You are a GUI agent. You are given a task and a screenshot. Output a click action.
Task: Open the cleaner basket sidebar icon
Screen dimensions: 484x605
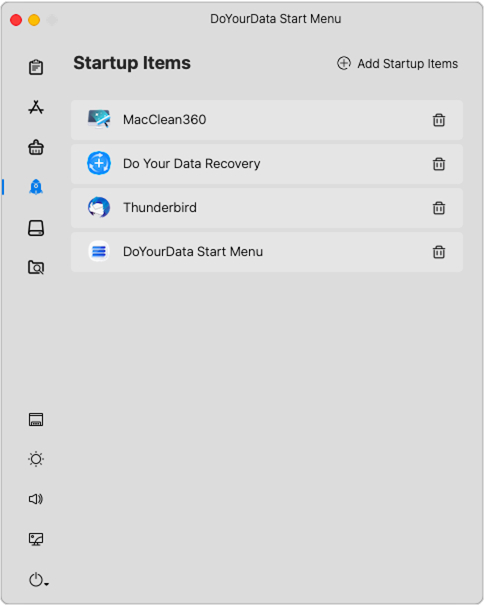click(x=36, y=147)
